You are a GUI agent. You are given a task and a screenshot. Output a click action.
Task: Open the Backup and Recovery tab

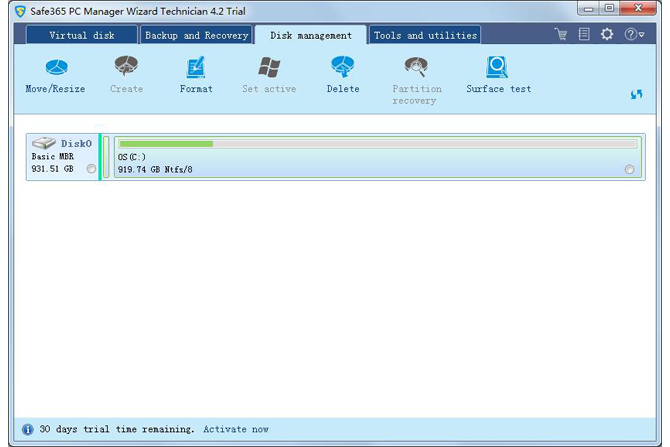(x=196, y=36)
